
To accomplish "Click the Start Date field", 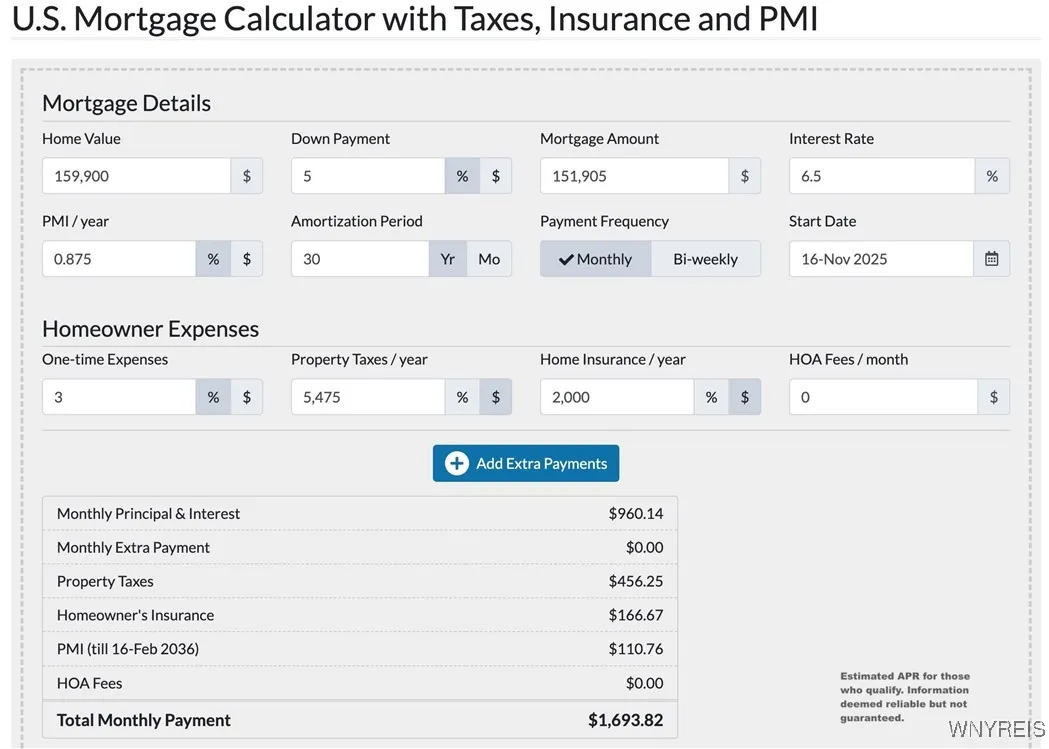I will coord(881,259).
